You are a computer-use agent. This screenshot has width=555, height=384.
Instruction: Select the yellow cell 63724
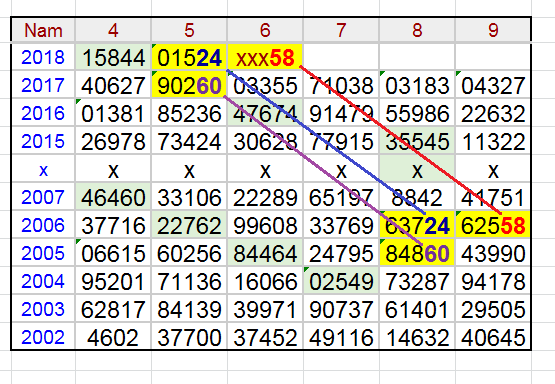click(x=417, y=225)
